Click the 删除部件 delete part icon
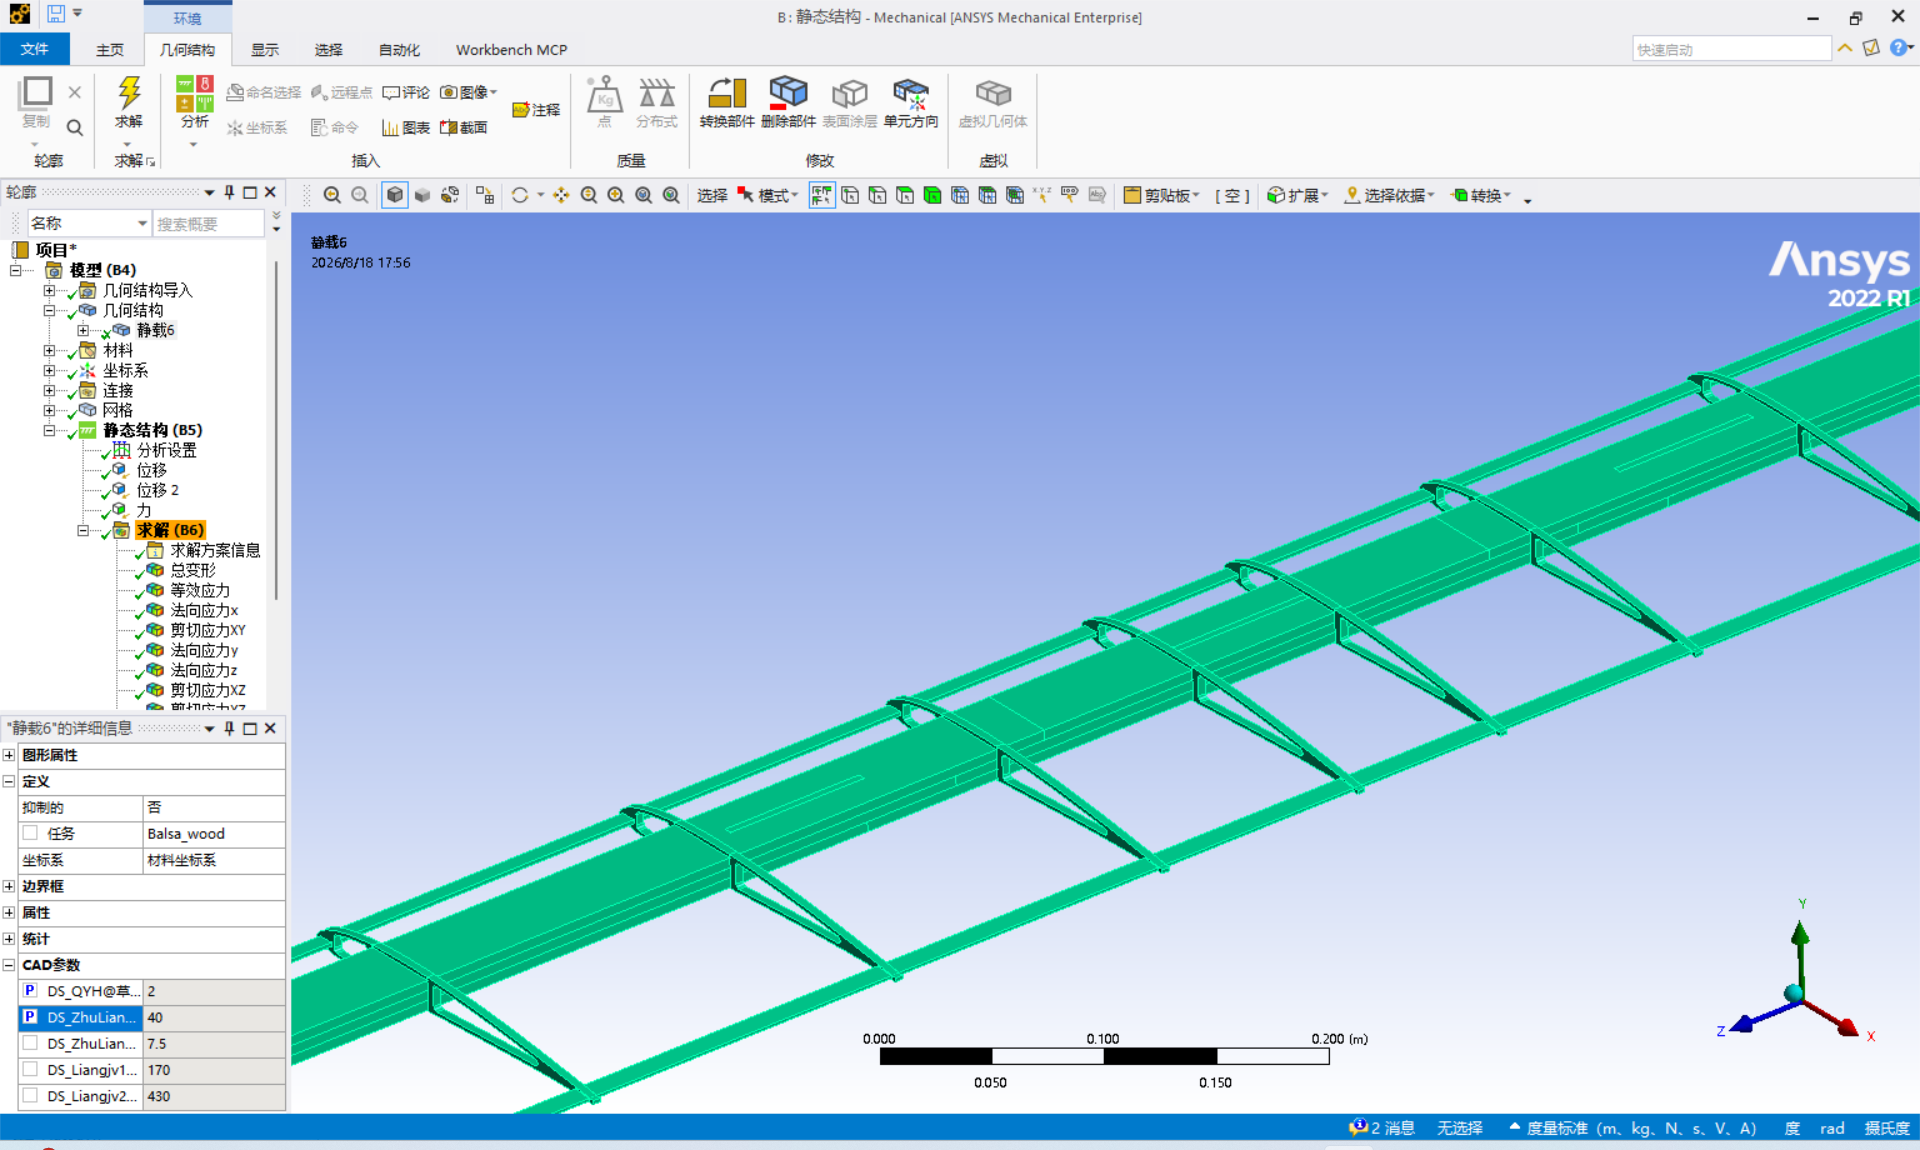This screenshot has height=1150, width=1920. (788, 93)
